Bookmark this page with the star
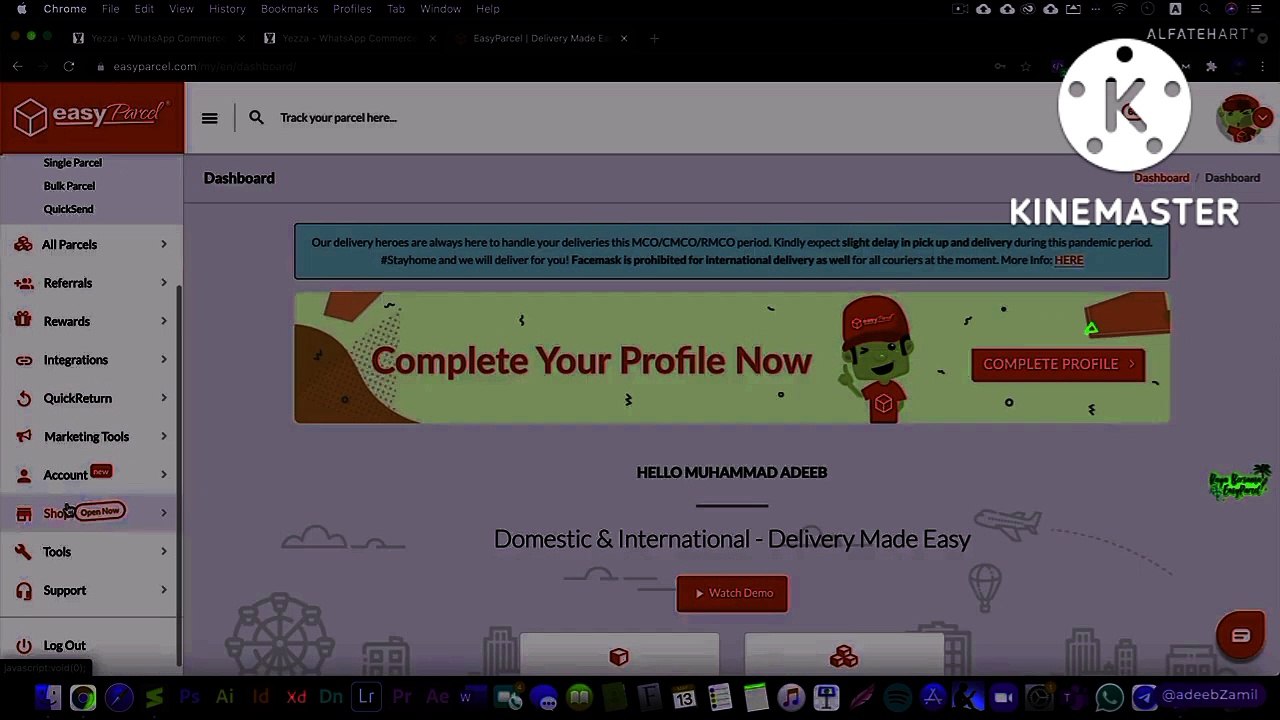 [x=1026, y=66]
